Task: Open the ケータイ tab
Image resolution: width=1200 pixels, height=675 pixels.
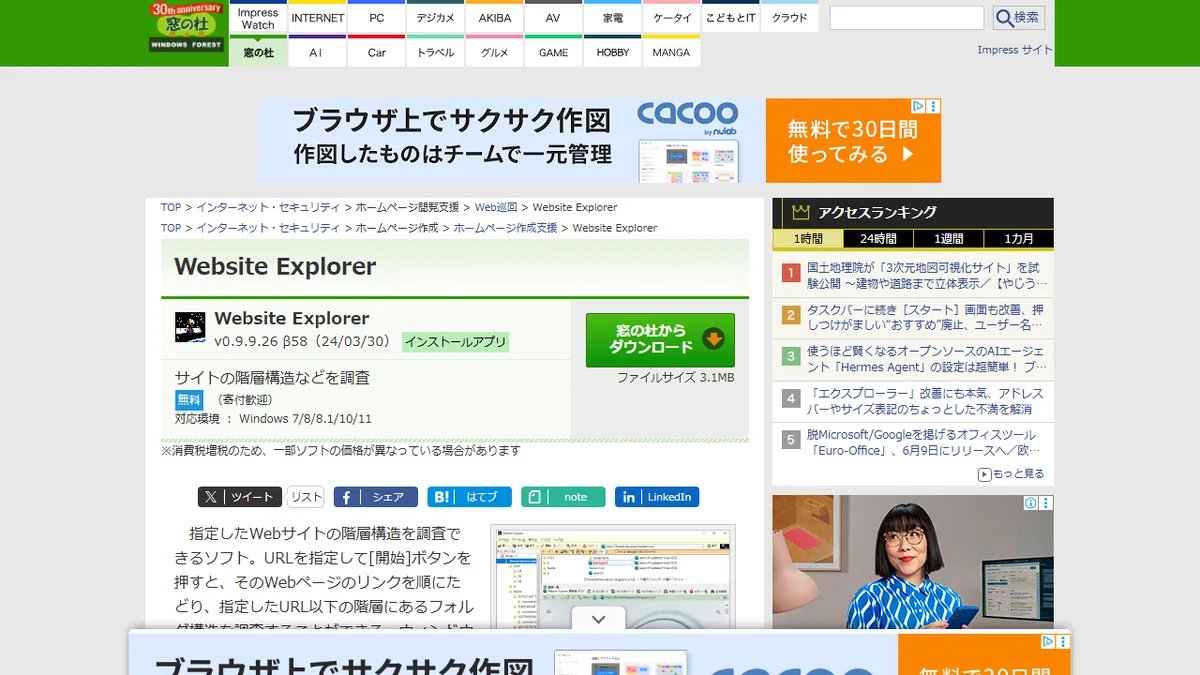Action: (x=671, y=18)
